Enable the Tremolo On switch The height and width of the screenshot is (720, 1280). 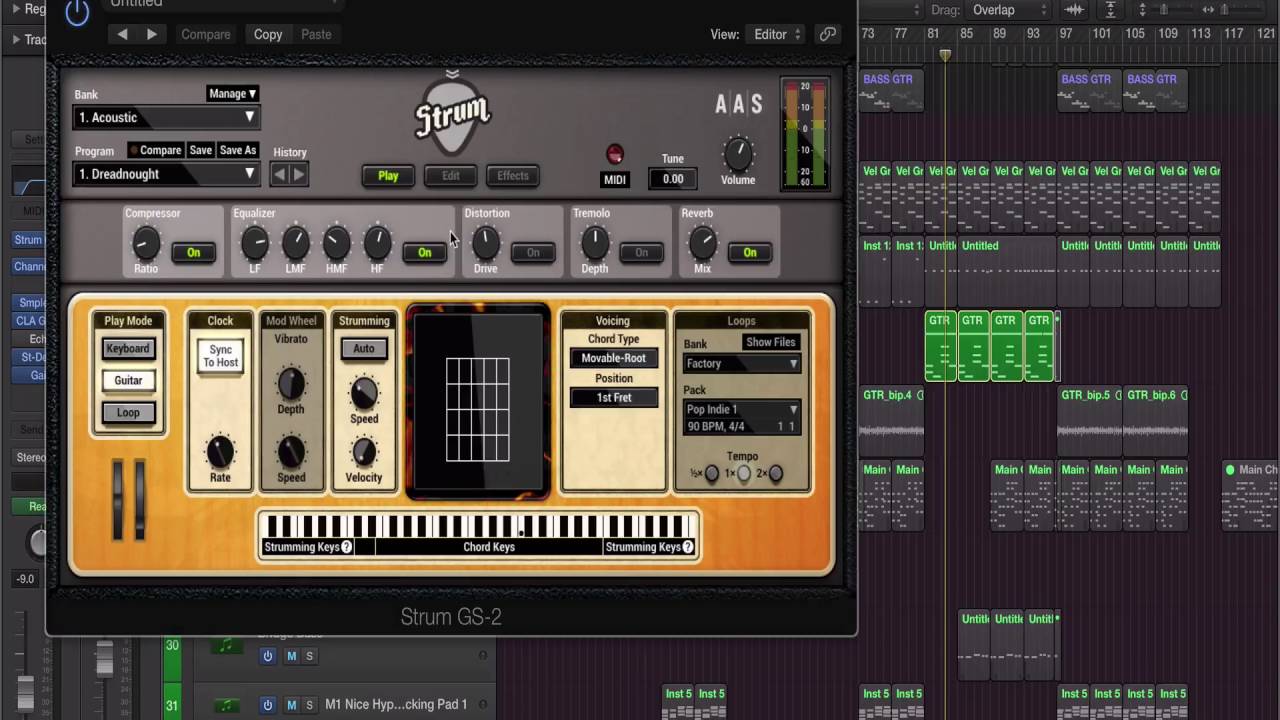coord(641,253)
